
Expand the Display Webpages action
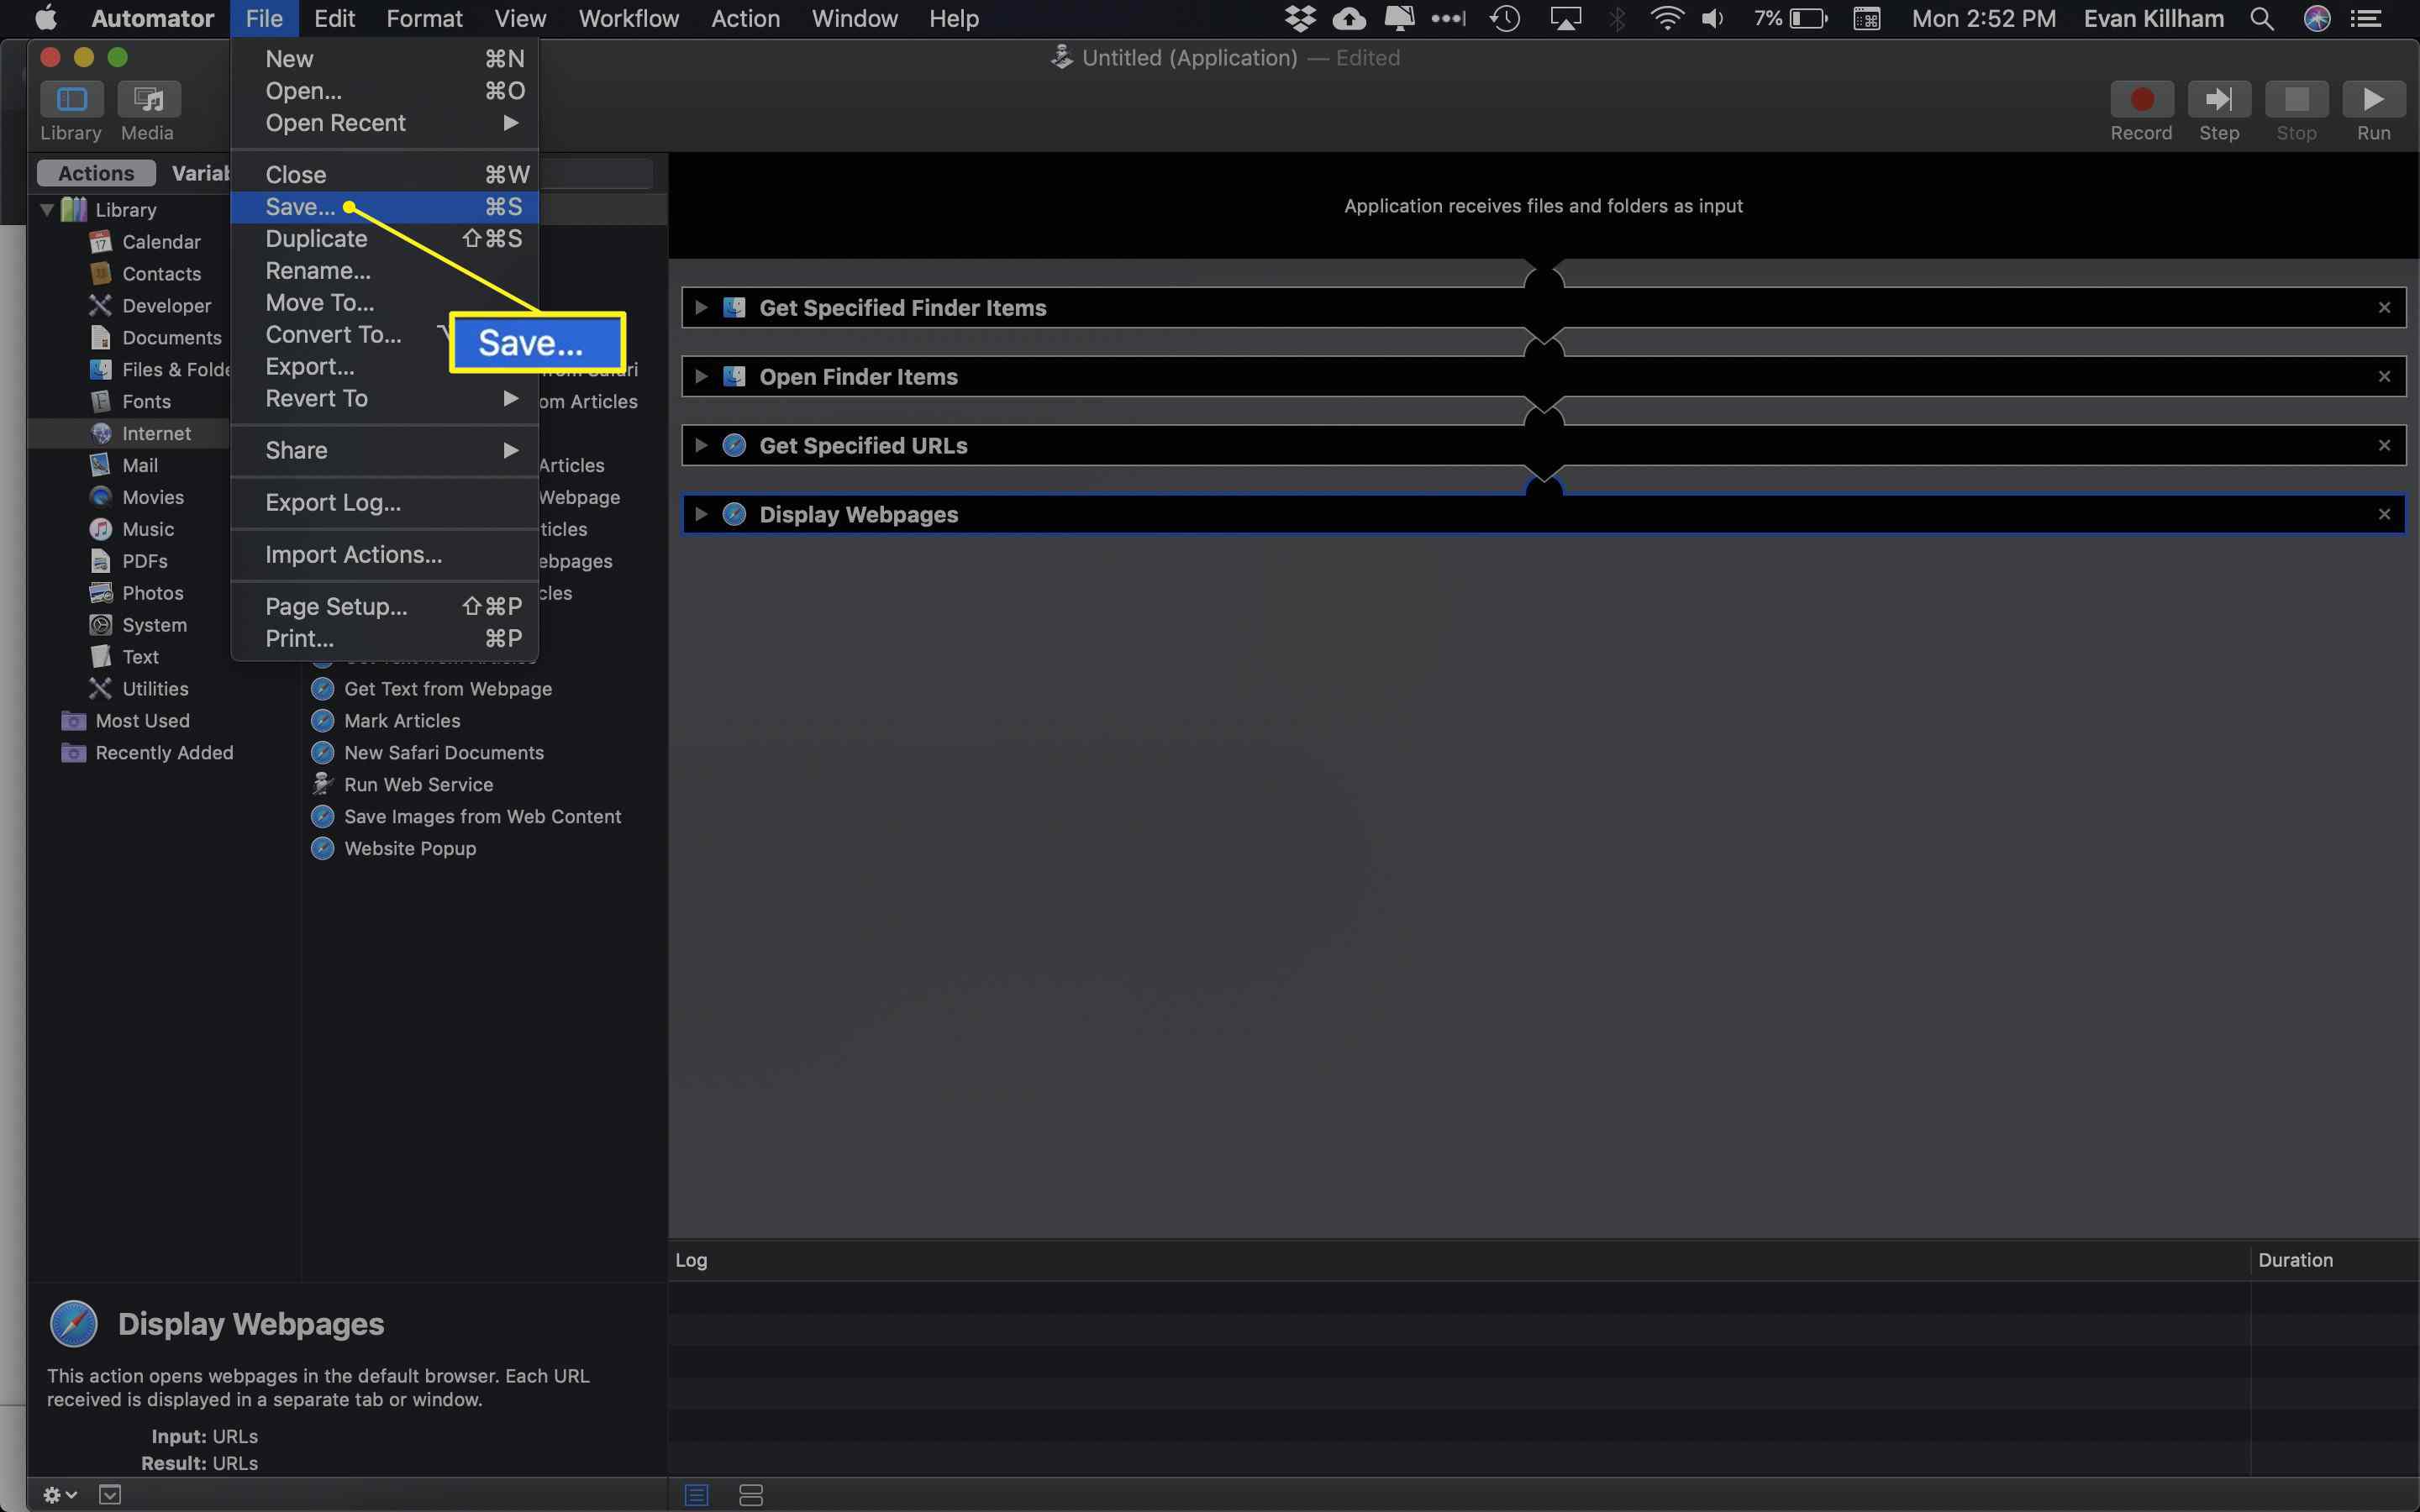(x=701, y=515)
